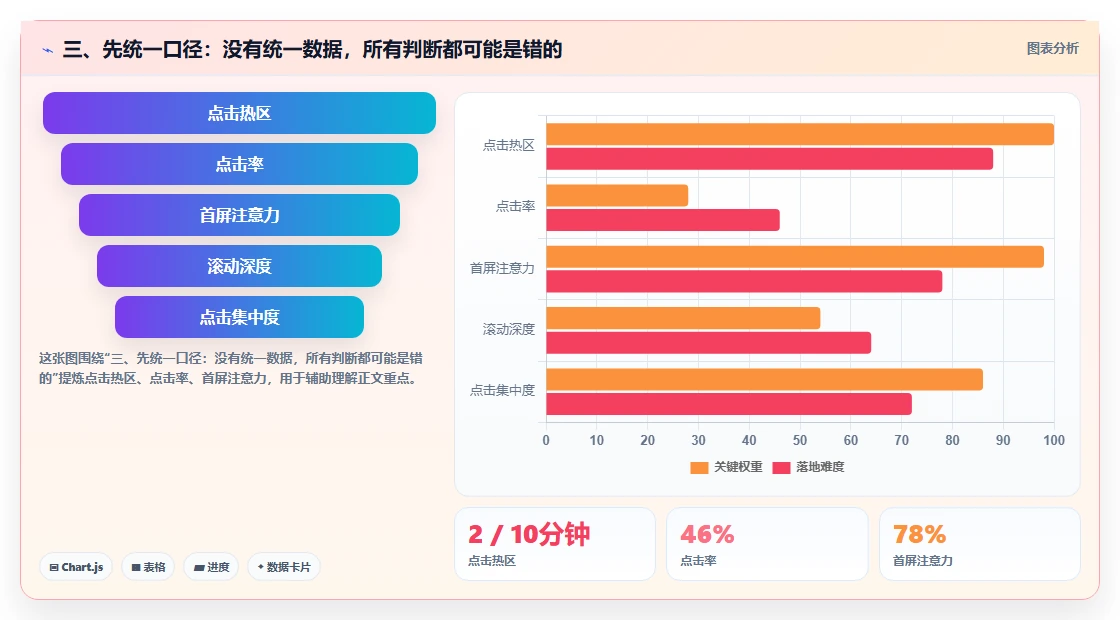Click the 落地难度 legend label
The height and width of the screenshot is (620, 1120).
coord(820,467)
